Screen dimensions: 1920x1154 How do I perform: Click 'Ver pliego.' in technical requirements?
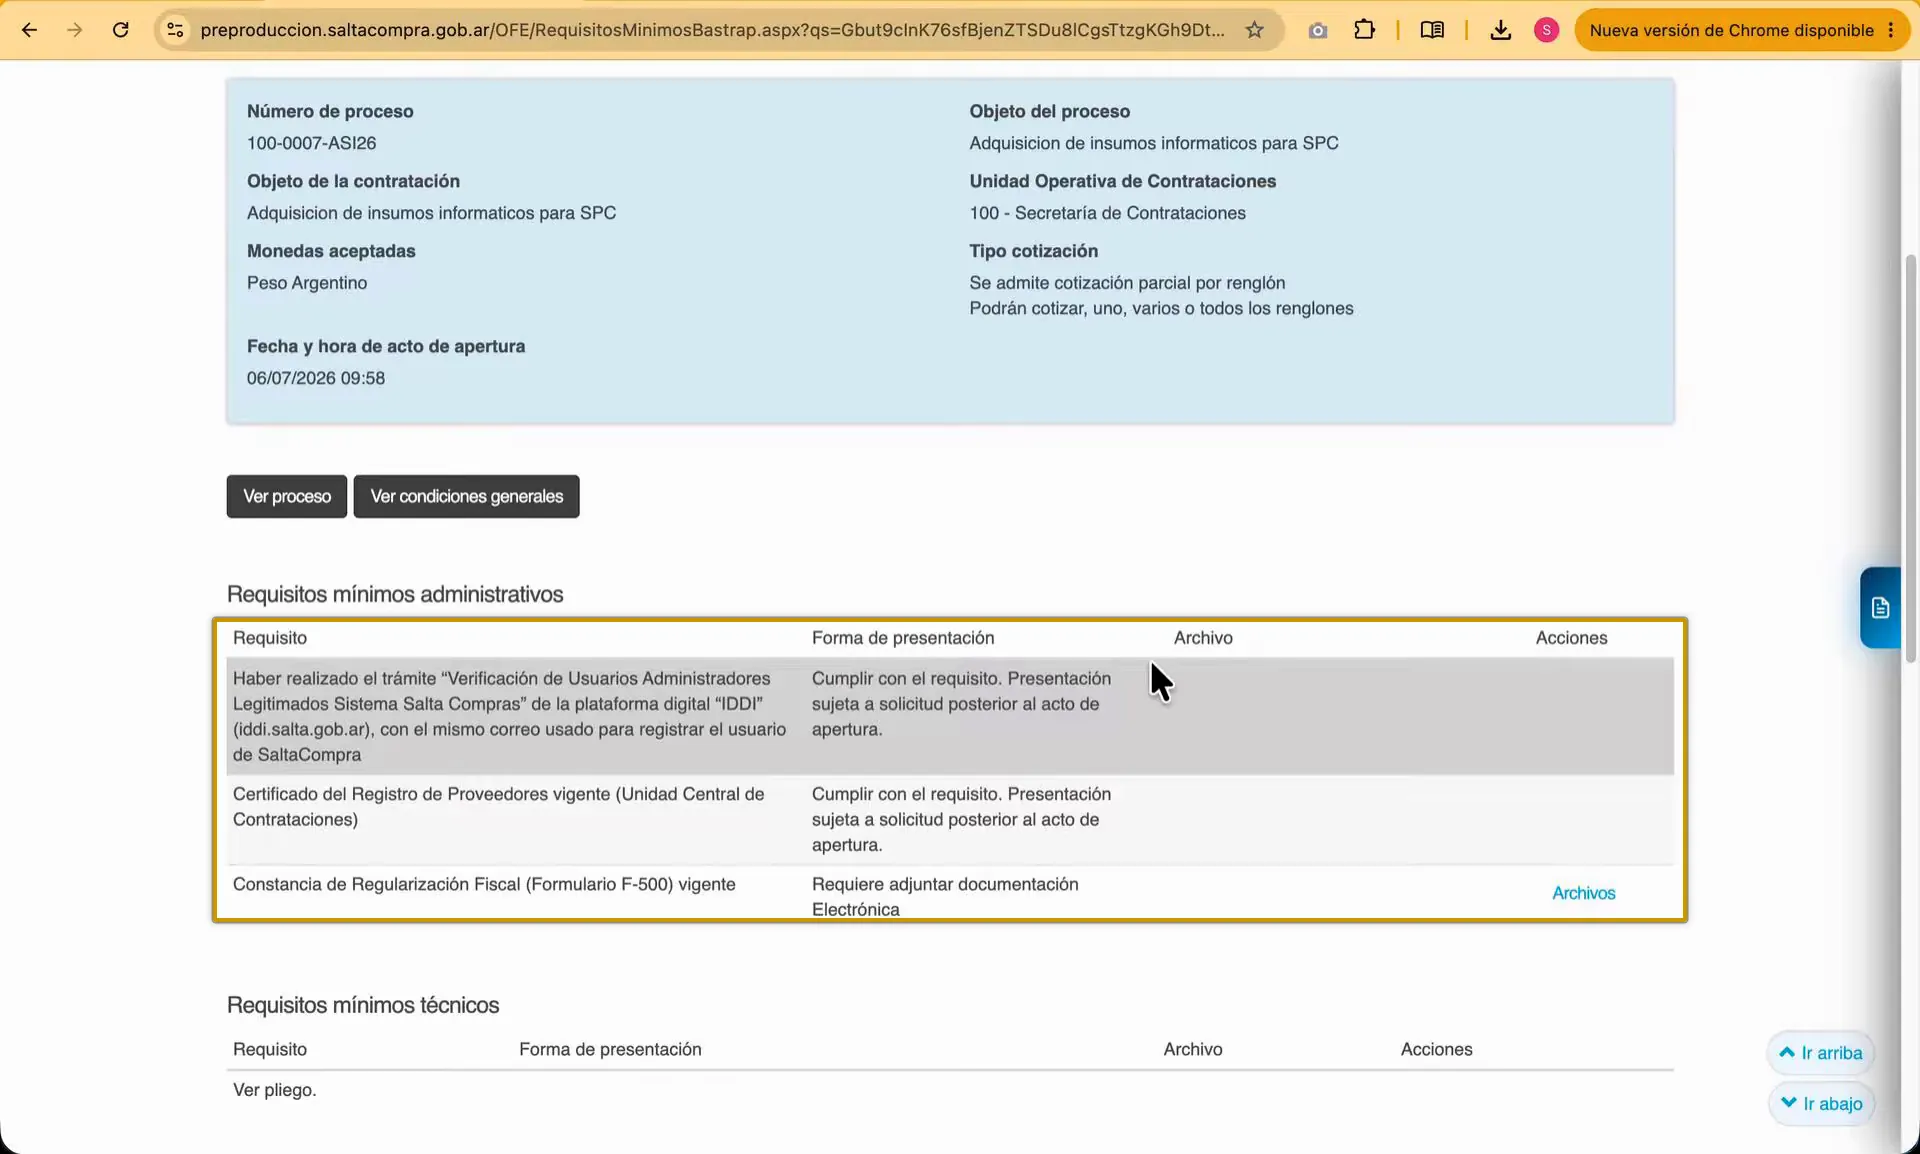point(275,1090)
